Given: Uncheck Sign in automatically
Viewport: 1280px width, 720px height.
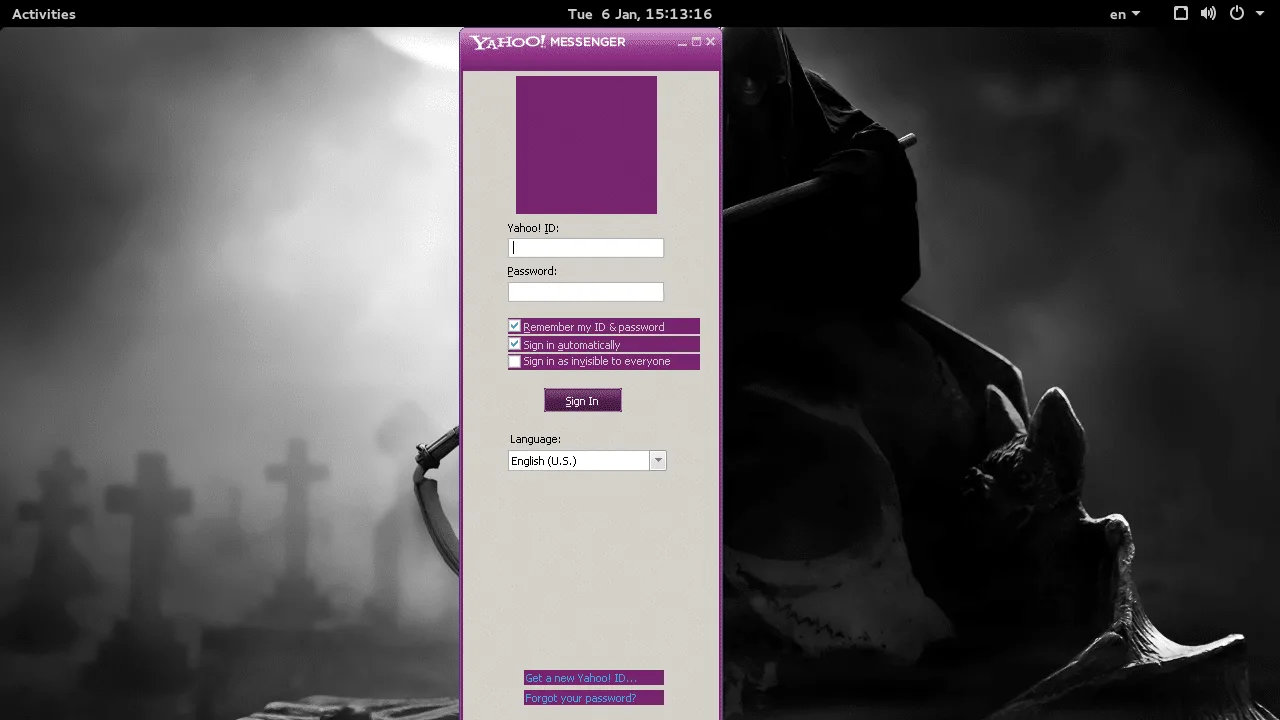Looking at the screenshot, I should point(515,344).
